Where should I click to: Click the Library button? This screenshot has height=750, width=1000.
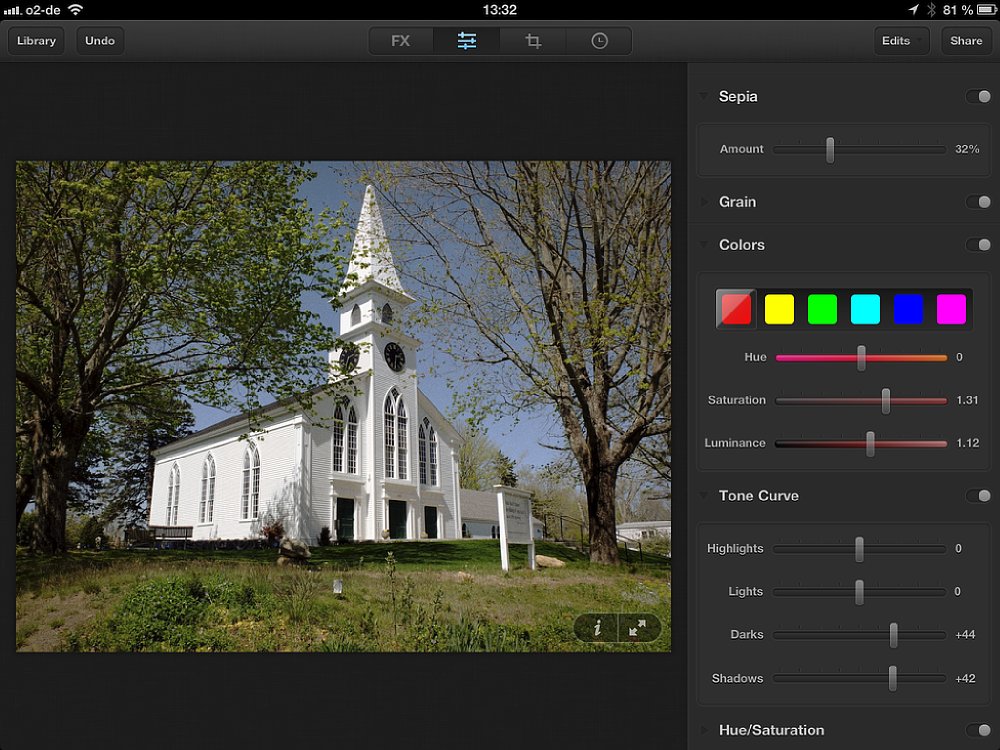coord(36,41)
